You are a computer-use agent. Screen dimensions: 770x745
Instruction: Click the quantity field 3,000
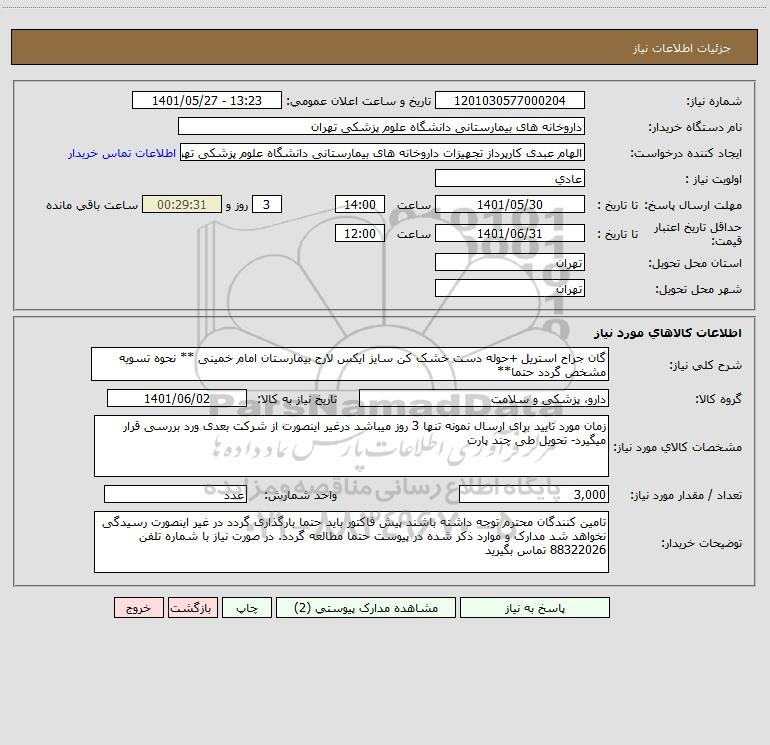point(534,495)
